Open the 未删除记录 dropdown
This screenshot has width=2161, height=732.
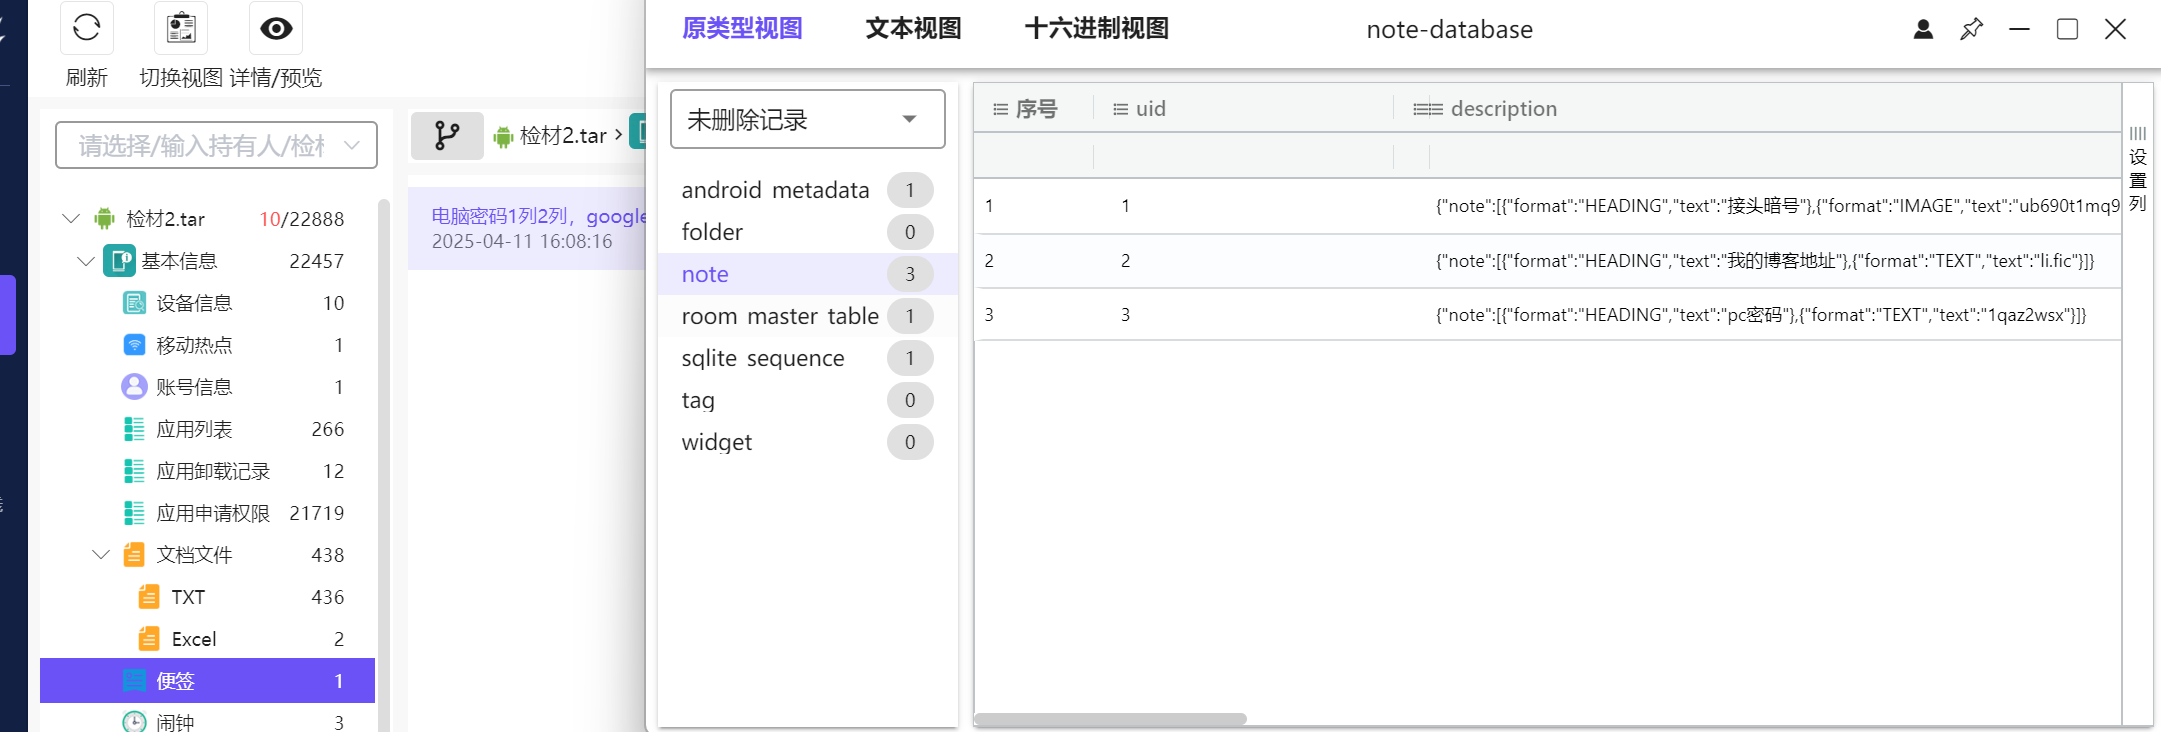pos(808,119)
